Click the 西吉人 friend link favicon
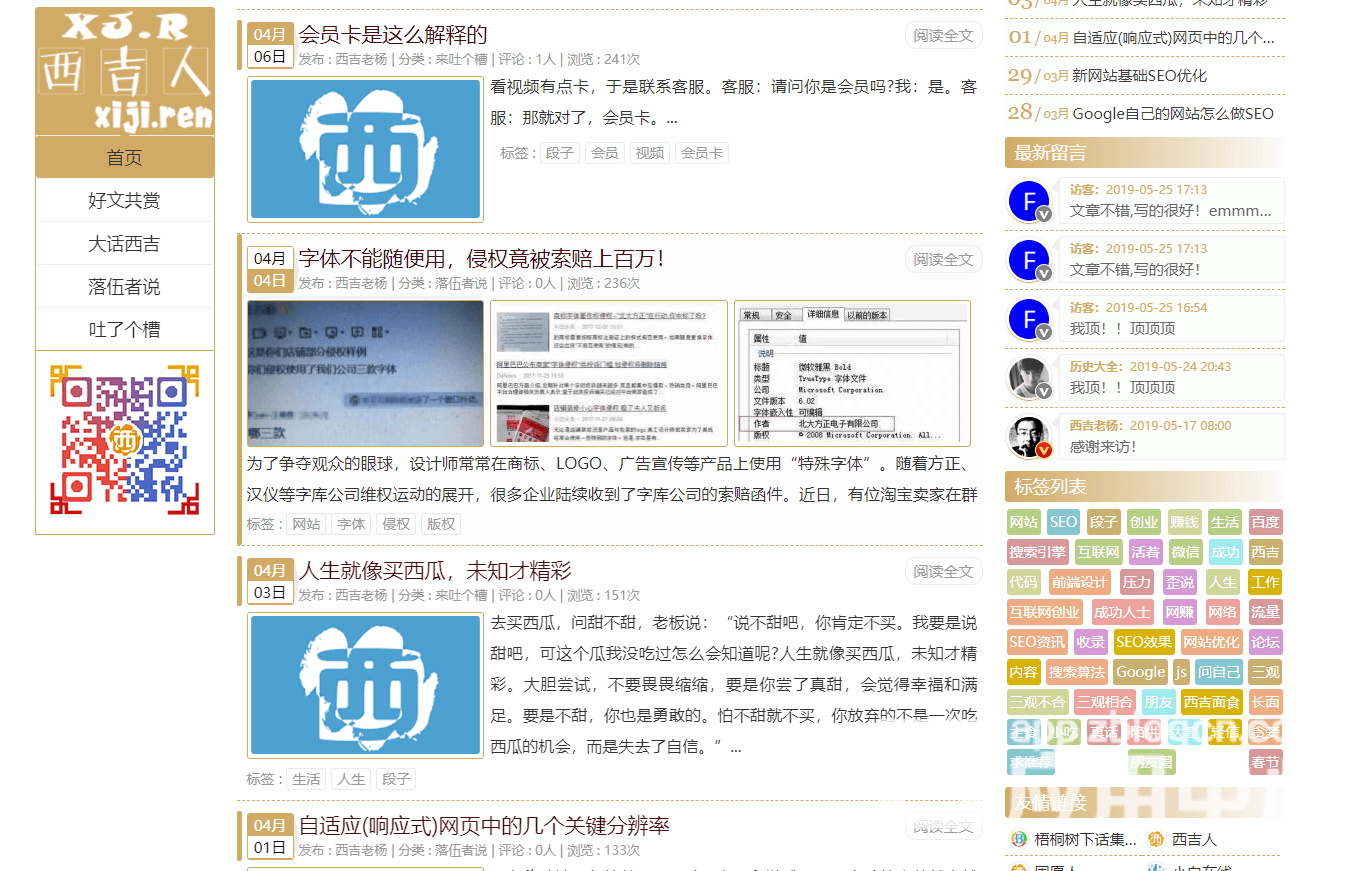 [x=1156, y=839]
